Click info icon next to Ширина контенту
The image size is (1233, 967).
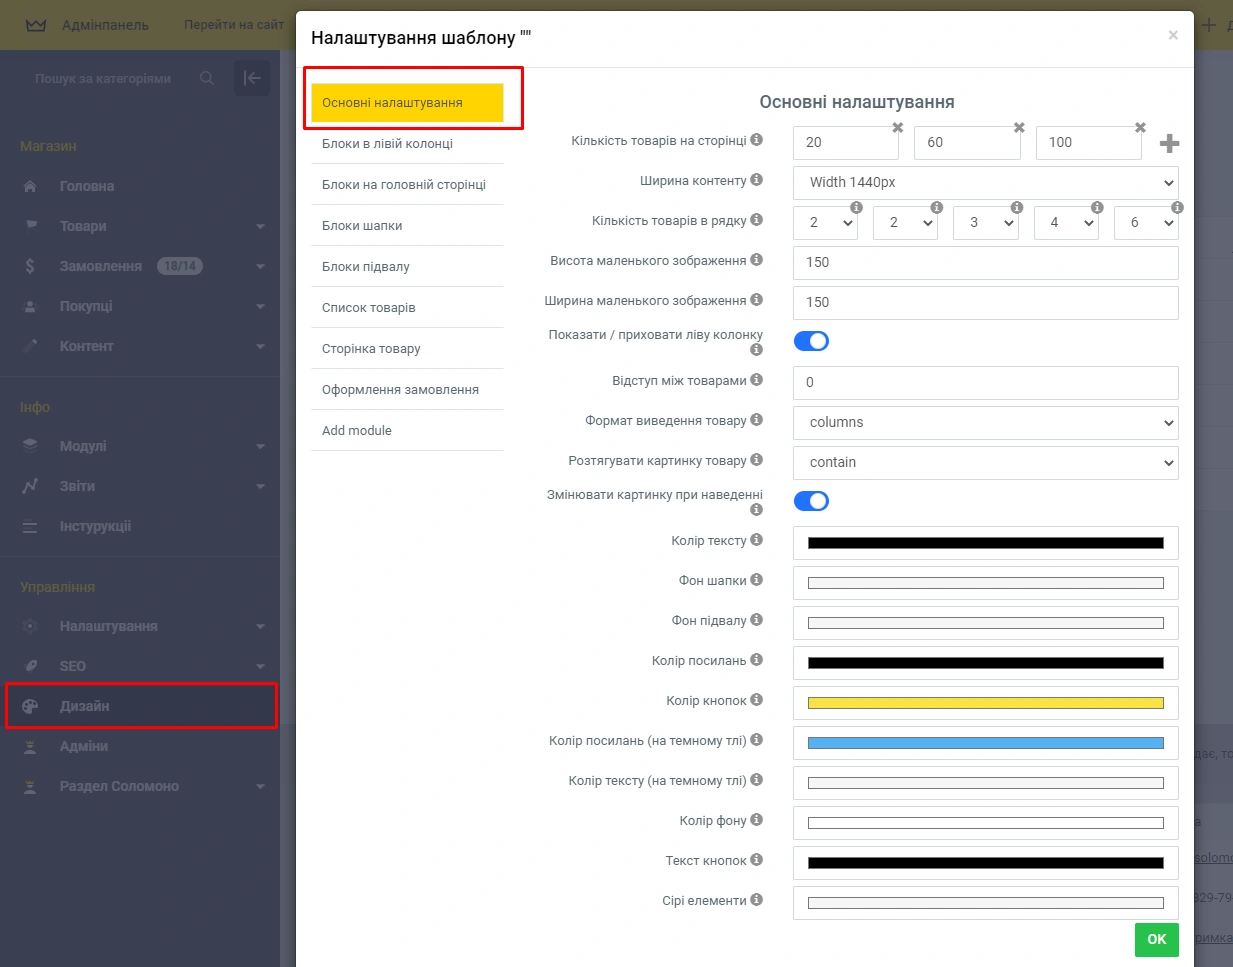coord(756,180)
